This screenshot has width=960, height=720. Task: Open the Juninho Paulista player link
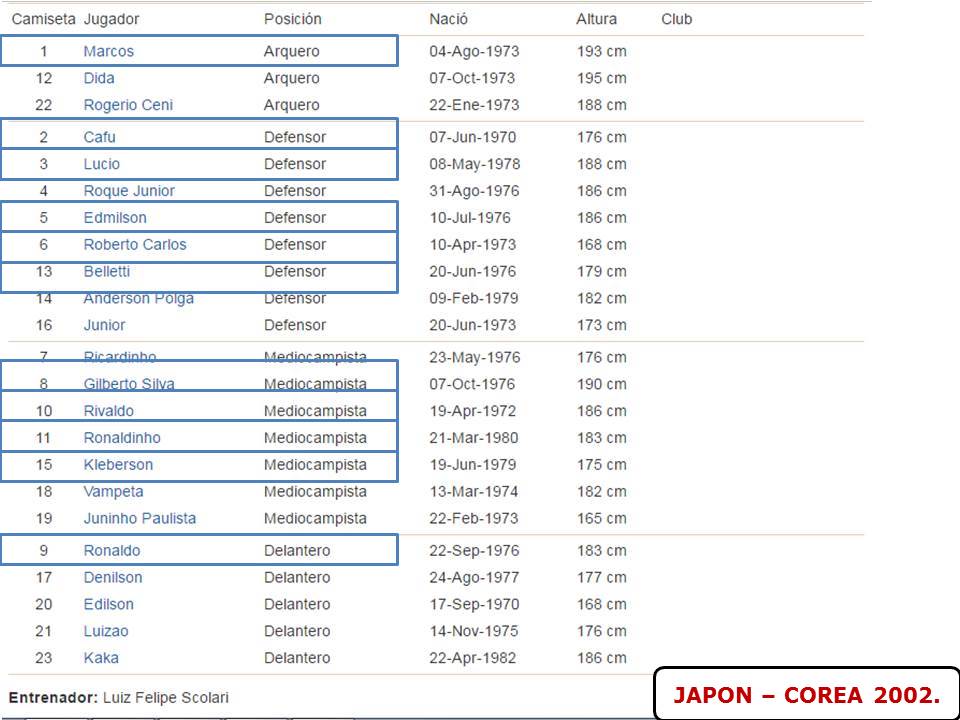[140, 519]
